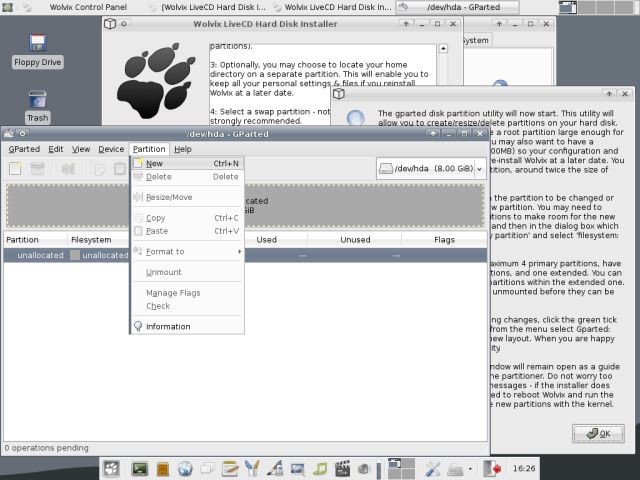
Task: Choose New from the Partition menu
Action: coord(155,164)
